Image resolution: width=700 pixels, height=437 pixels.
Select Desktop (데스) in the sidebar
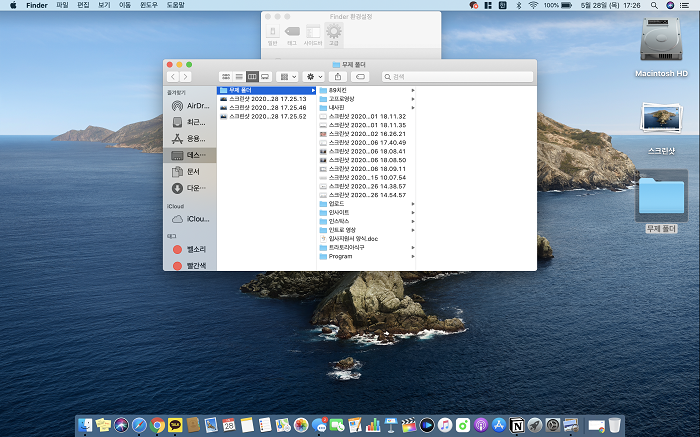[190, 155]
